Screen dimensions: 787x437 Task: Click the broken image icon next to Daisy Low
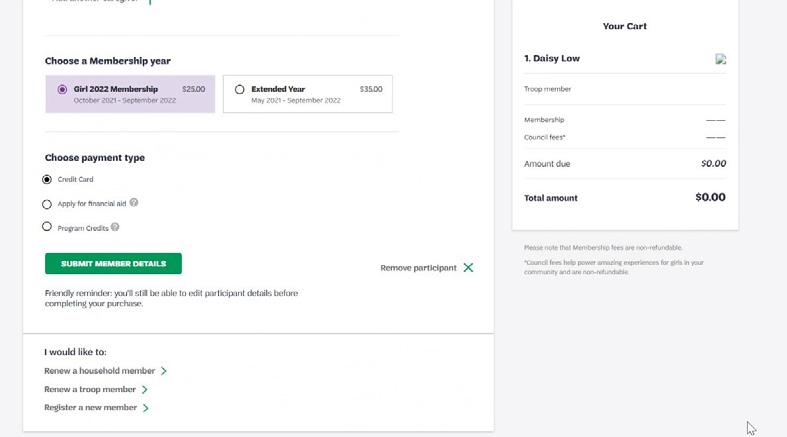(x=721, y=59)
